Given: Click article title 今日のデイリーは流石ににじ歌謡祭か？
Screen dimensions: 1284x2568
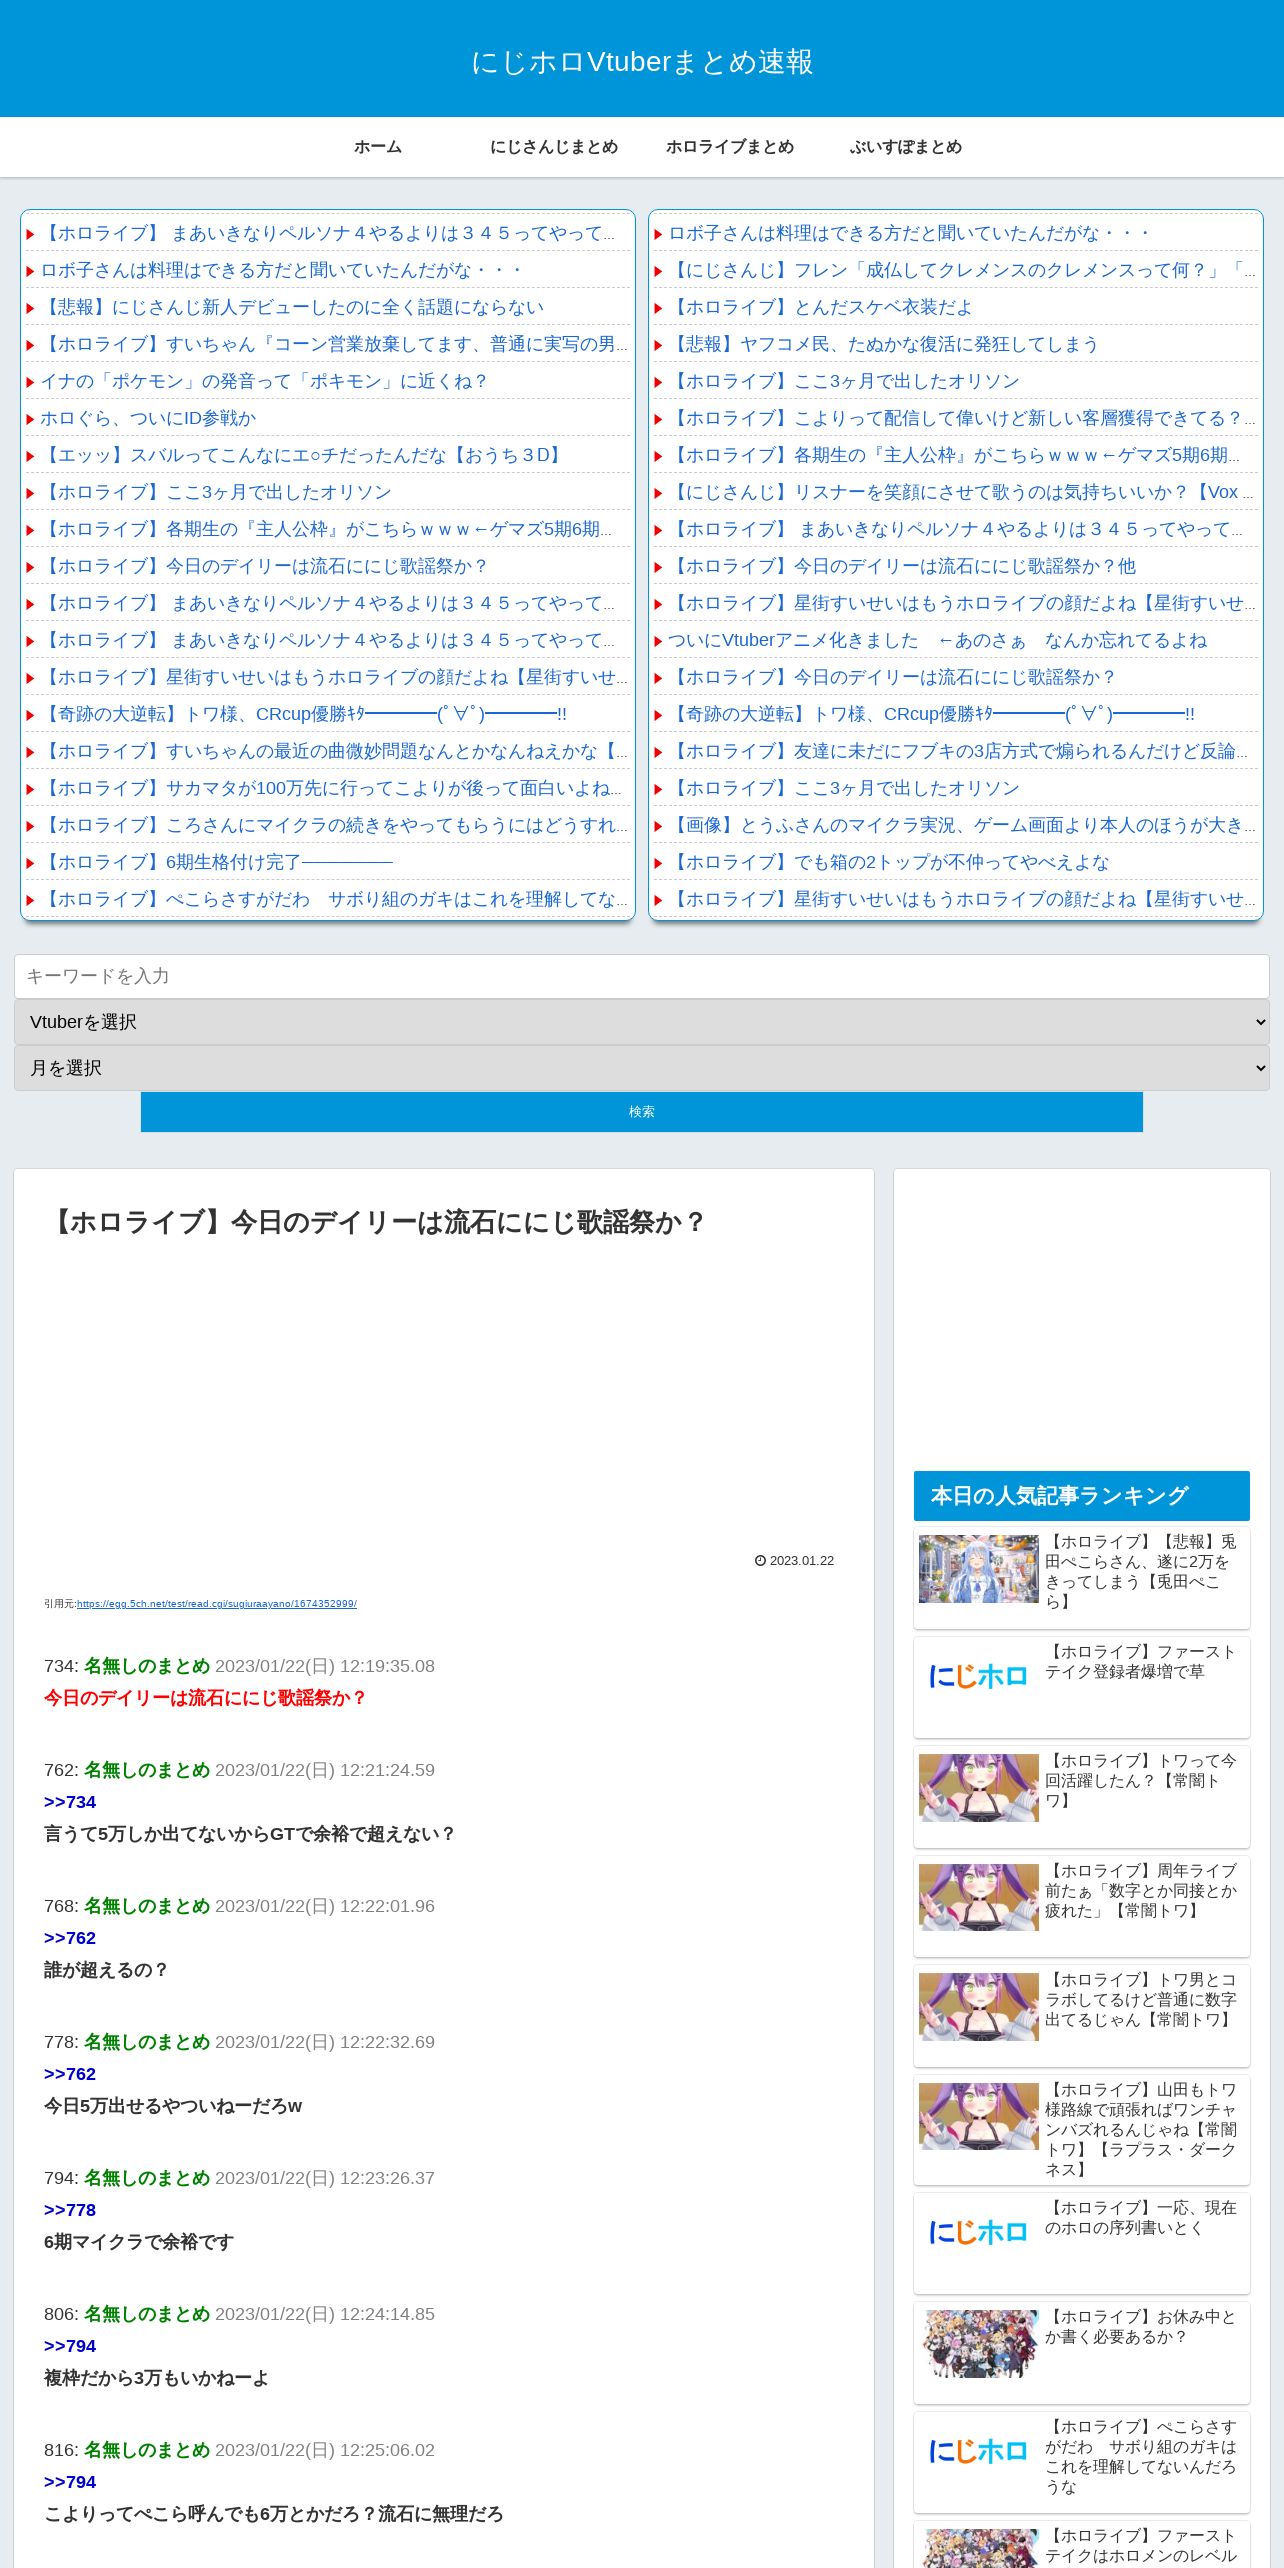Looking at the screenshot, I should 376,1222.
